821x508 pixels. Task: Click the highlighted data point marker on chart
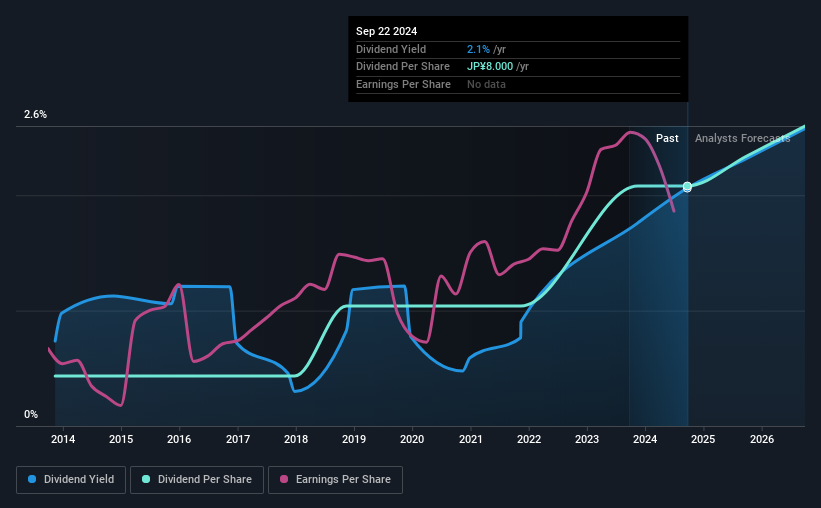(x=687, y=187)
